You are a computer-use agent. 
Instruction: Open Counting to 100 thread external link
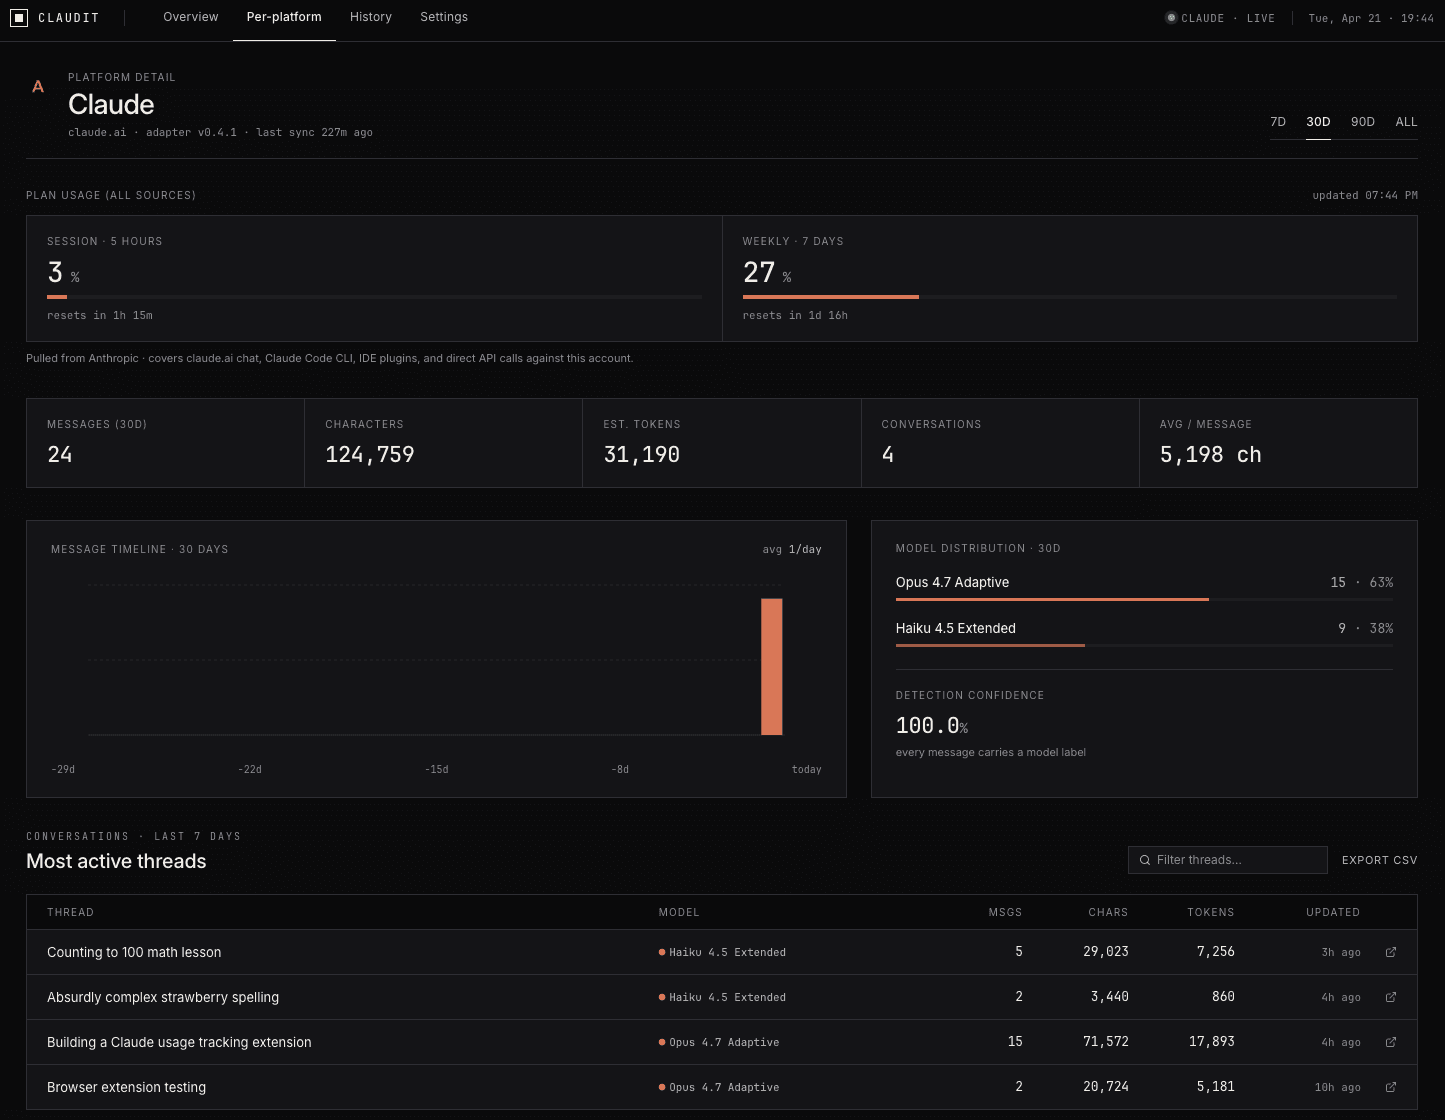pyautogui.click(x=1391, y=952)
